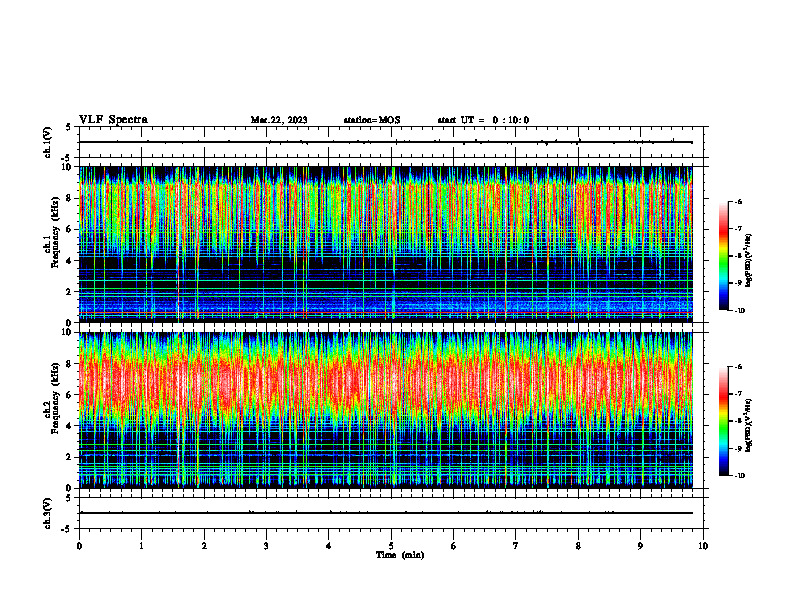This screenshot has width=792, height=612.
Task: Click the time axis tick label "8"
Action: 578,546
